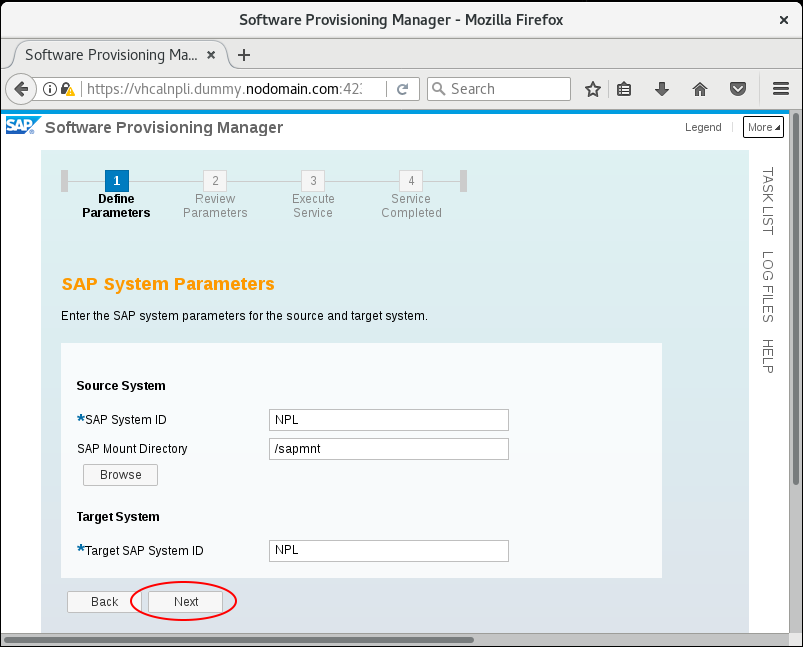Click the vertical page scrollbar

pyautogui.click(x=795, y=299)
